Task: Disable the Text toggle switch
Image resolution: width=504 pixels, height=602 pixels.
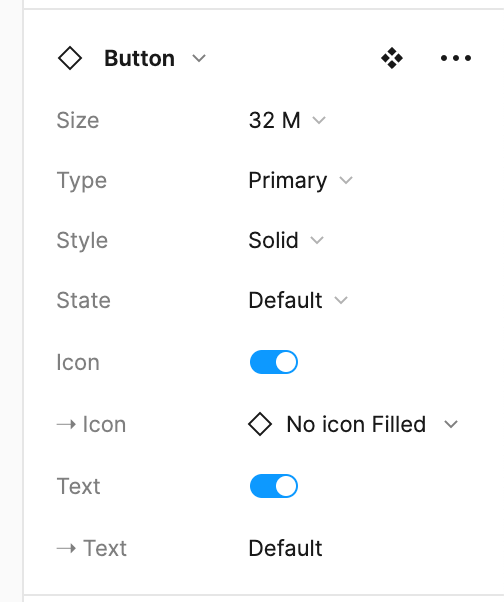Action: pos(274,486)
